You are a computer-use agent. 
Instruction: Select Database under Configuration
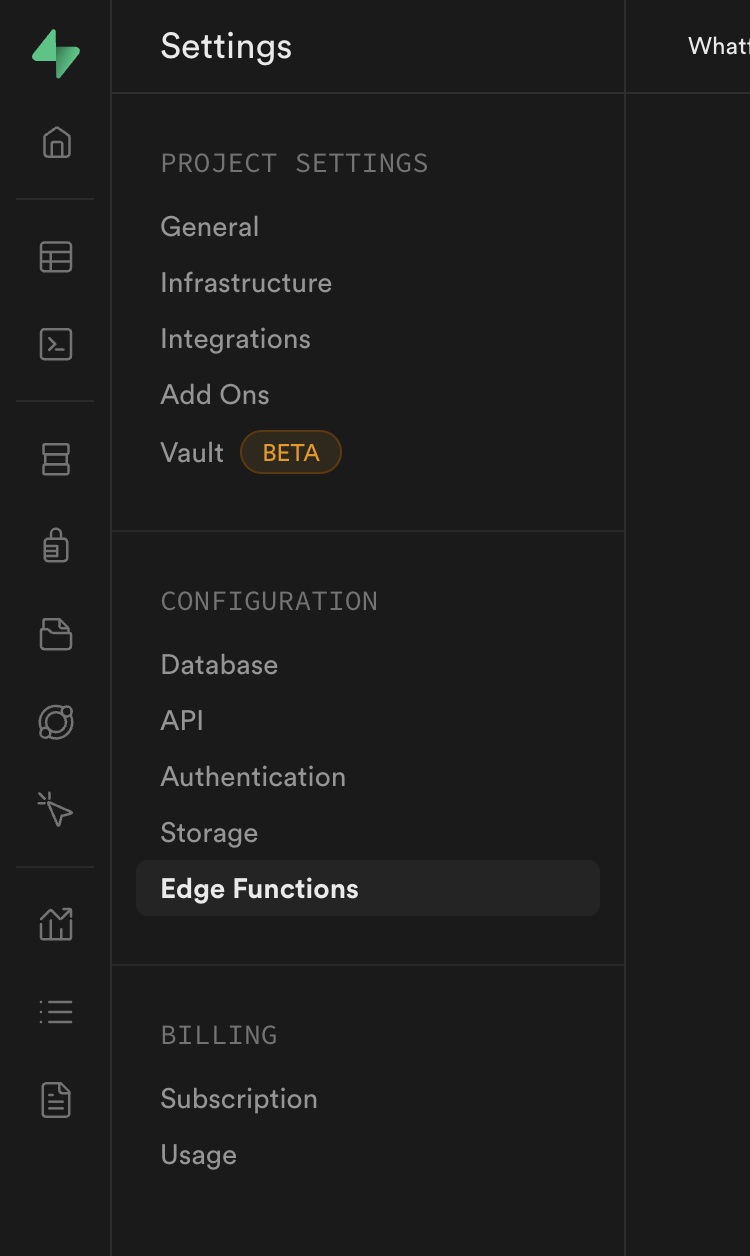[219, 665]
